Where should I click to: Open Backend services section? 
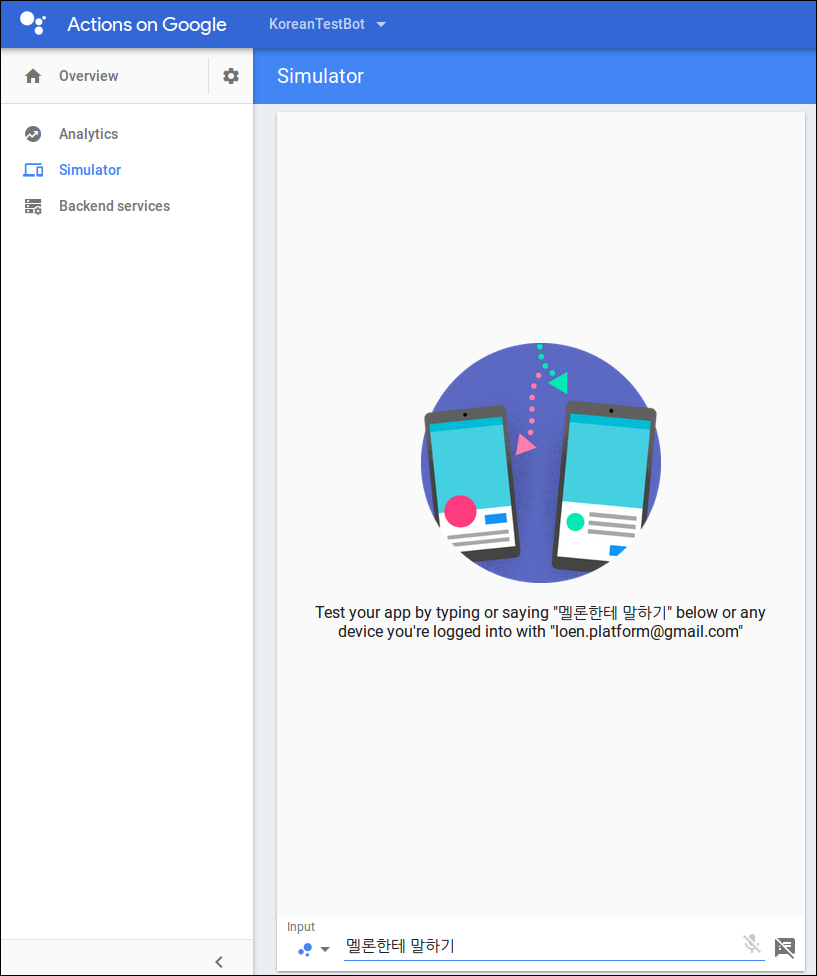tap(114, 206)
